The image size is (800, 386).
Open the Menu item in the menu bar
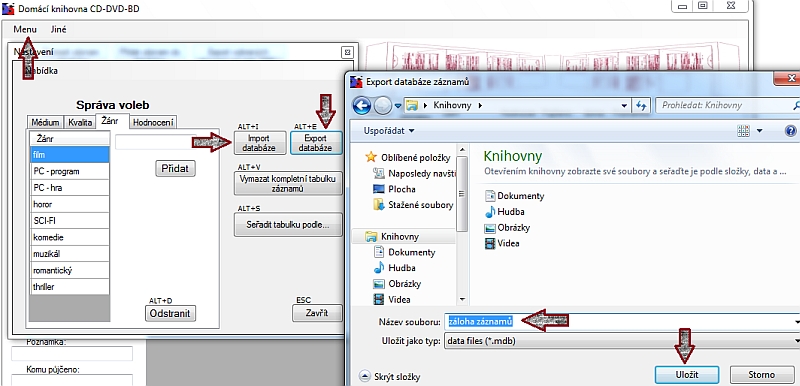click(25, 30)
